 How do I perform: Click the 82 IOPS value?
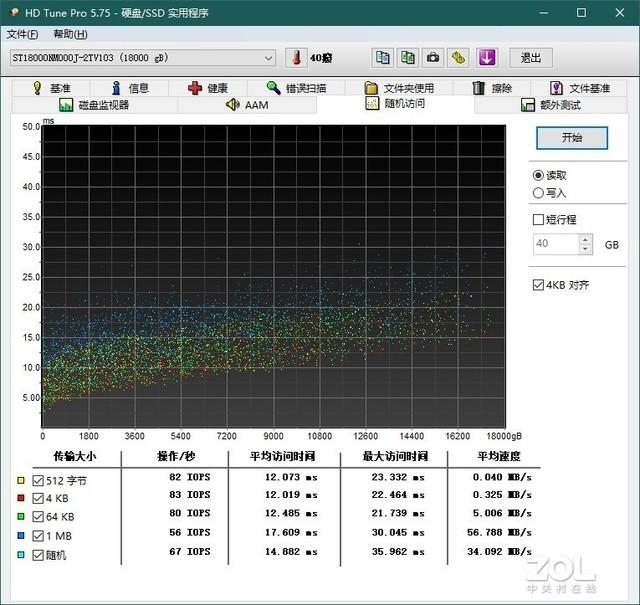(x=190, y=477)
